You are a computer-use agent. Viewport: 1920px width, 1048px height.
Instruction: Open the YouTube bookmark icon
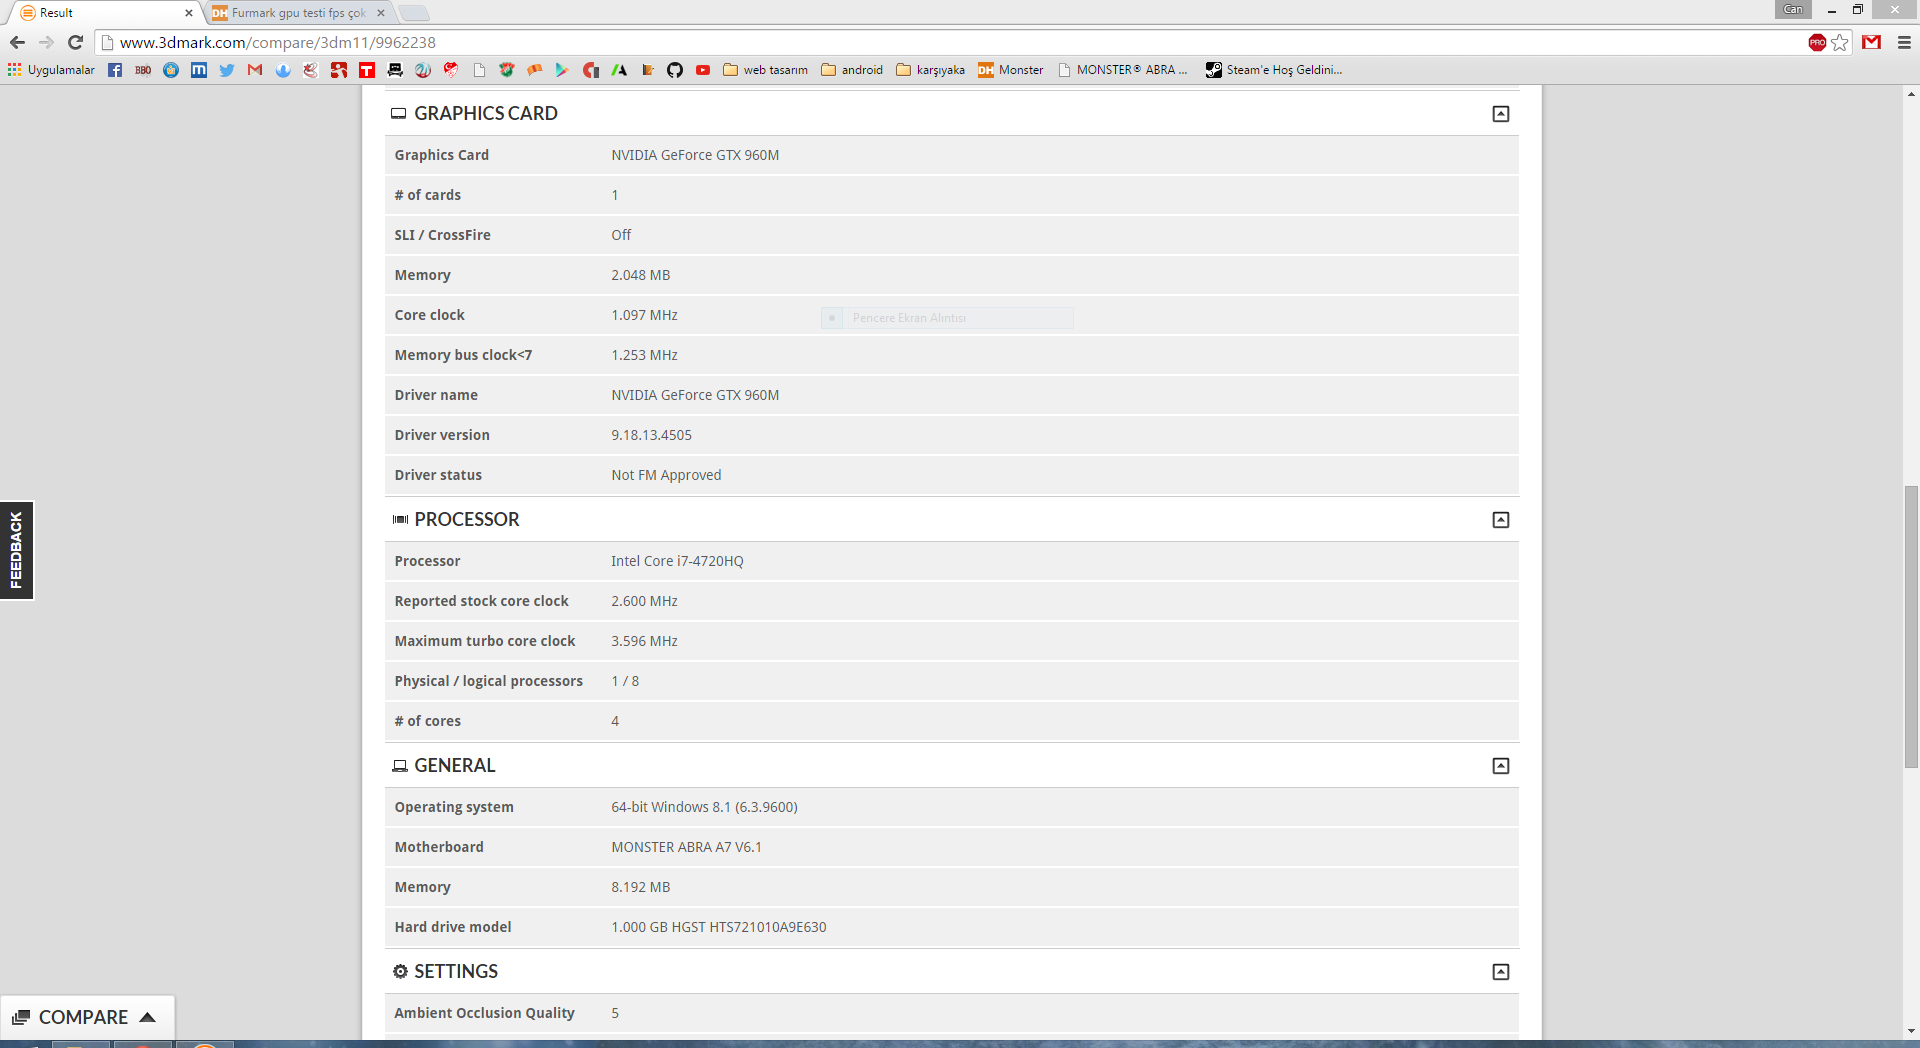pos(703,70)
